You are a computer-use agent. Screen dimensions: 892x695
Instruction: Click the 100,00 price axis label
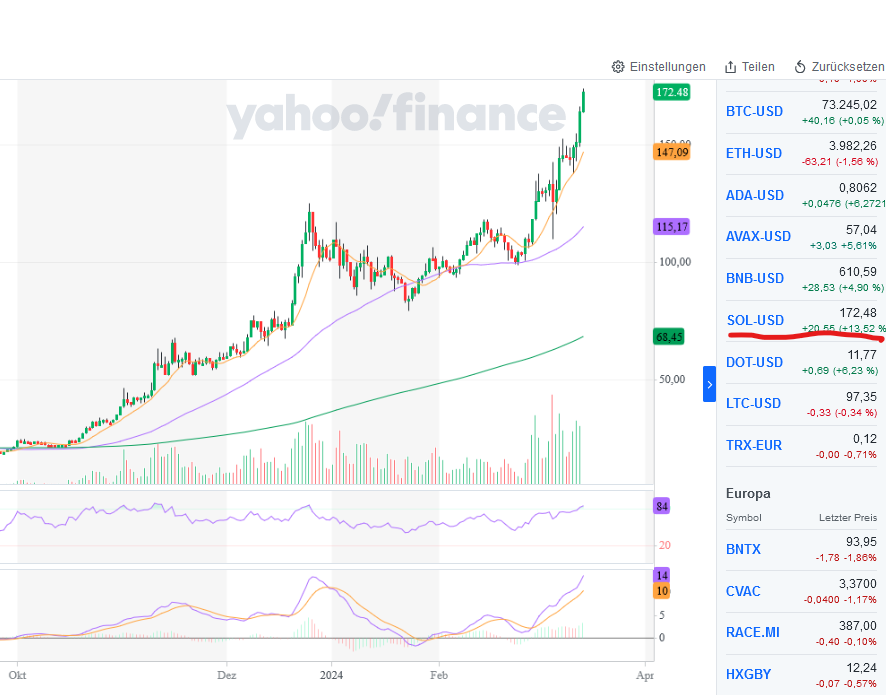coord(675,263)
